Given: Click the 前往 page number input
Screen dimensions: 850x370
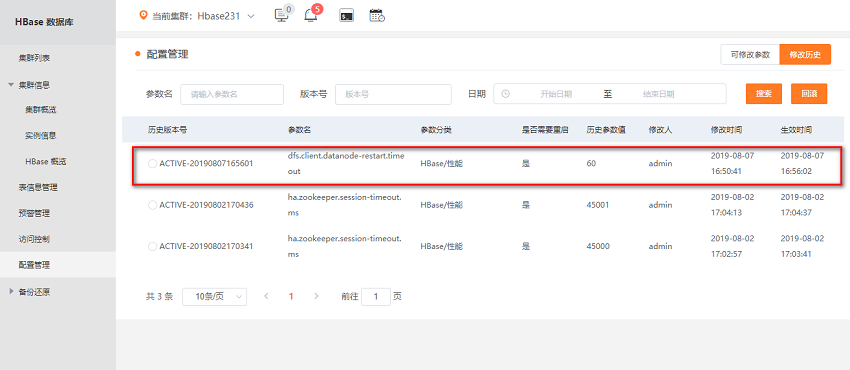Looking at the screenshot, I should (376, 297).
